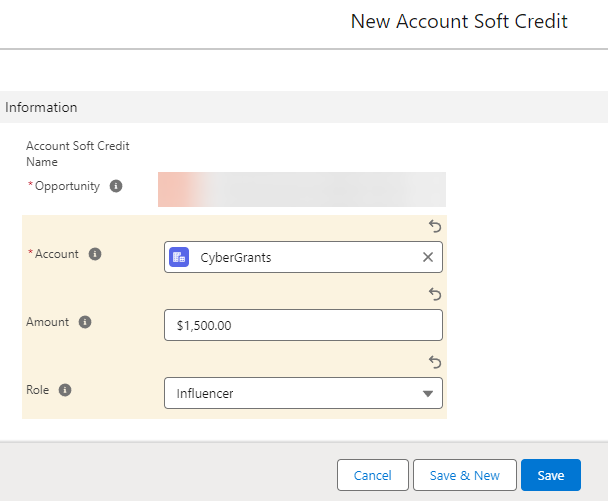608x501 pixels.
Task: Click the Amount field label
Action: 47,322
